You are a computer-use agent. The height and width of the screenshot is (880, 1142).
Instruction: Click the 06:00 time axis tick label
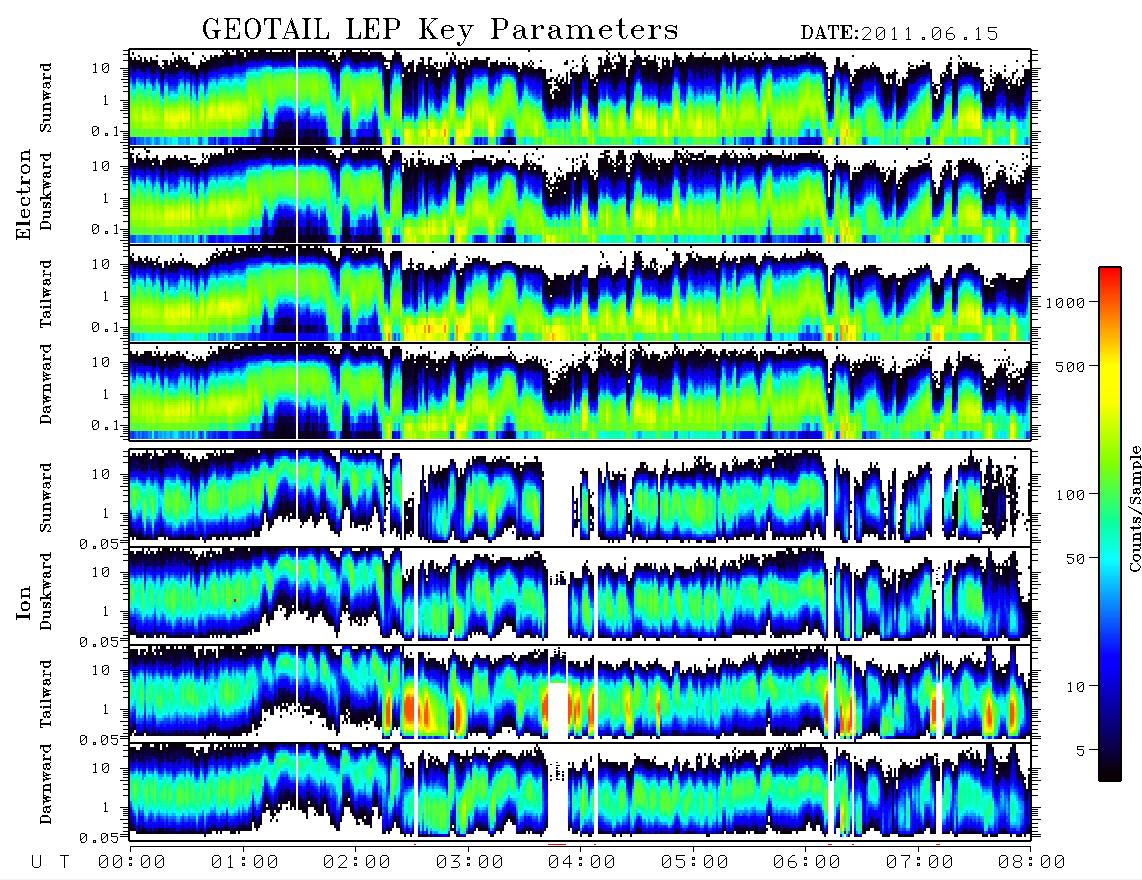807,863
